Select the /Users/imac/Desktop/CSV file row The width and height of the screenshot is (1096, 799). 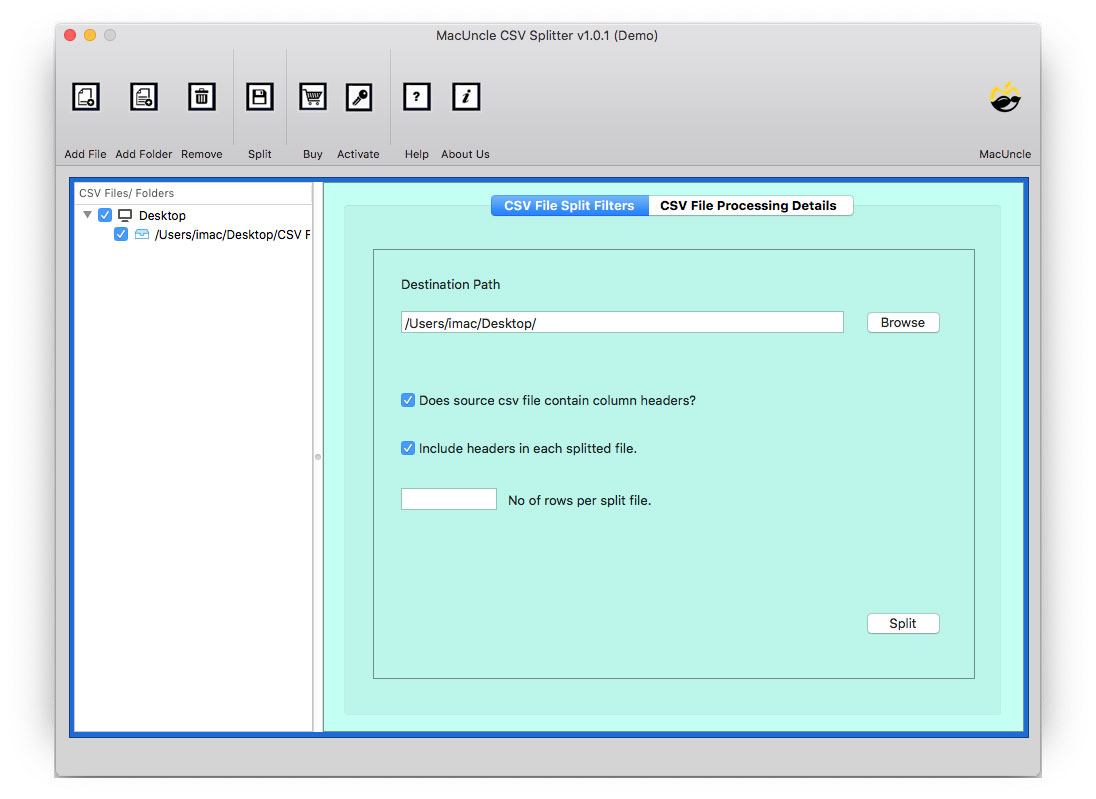[193, 234]
